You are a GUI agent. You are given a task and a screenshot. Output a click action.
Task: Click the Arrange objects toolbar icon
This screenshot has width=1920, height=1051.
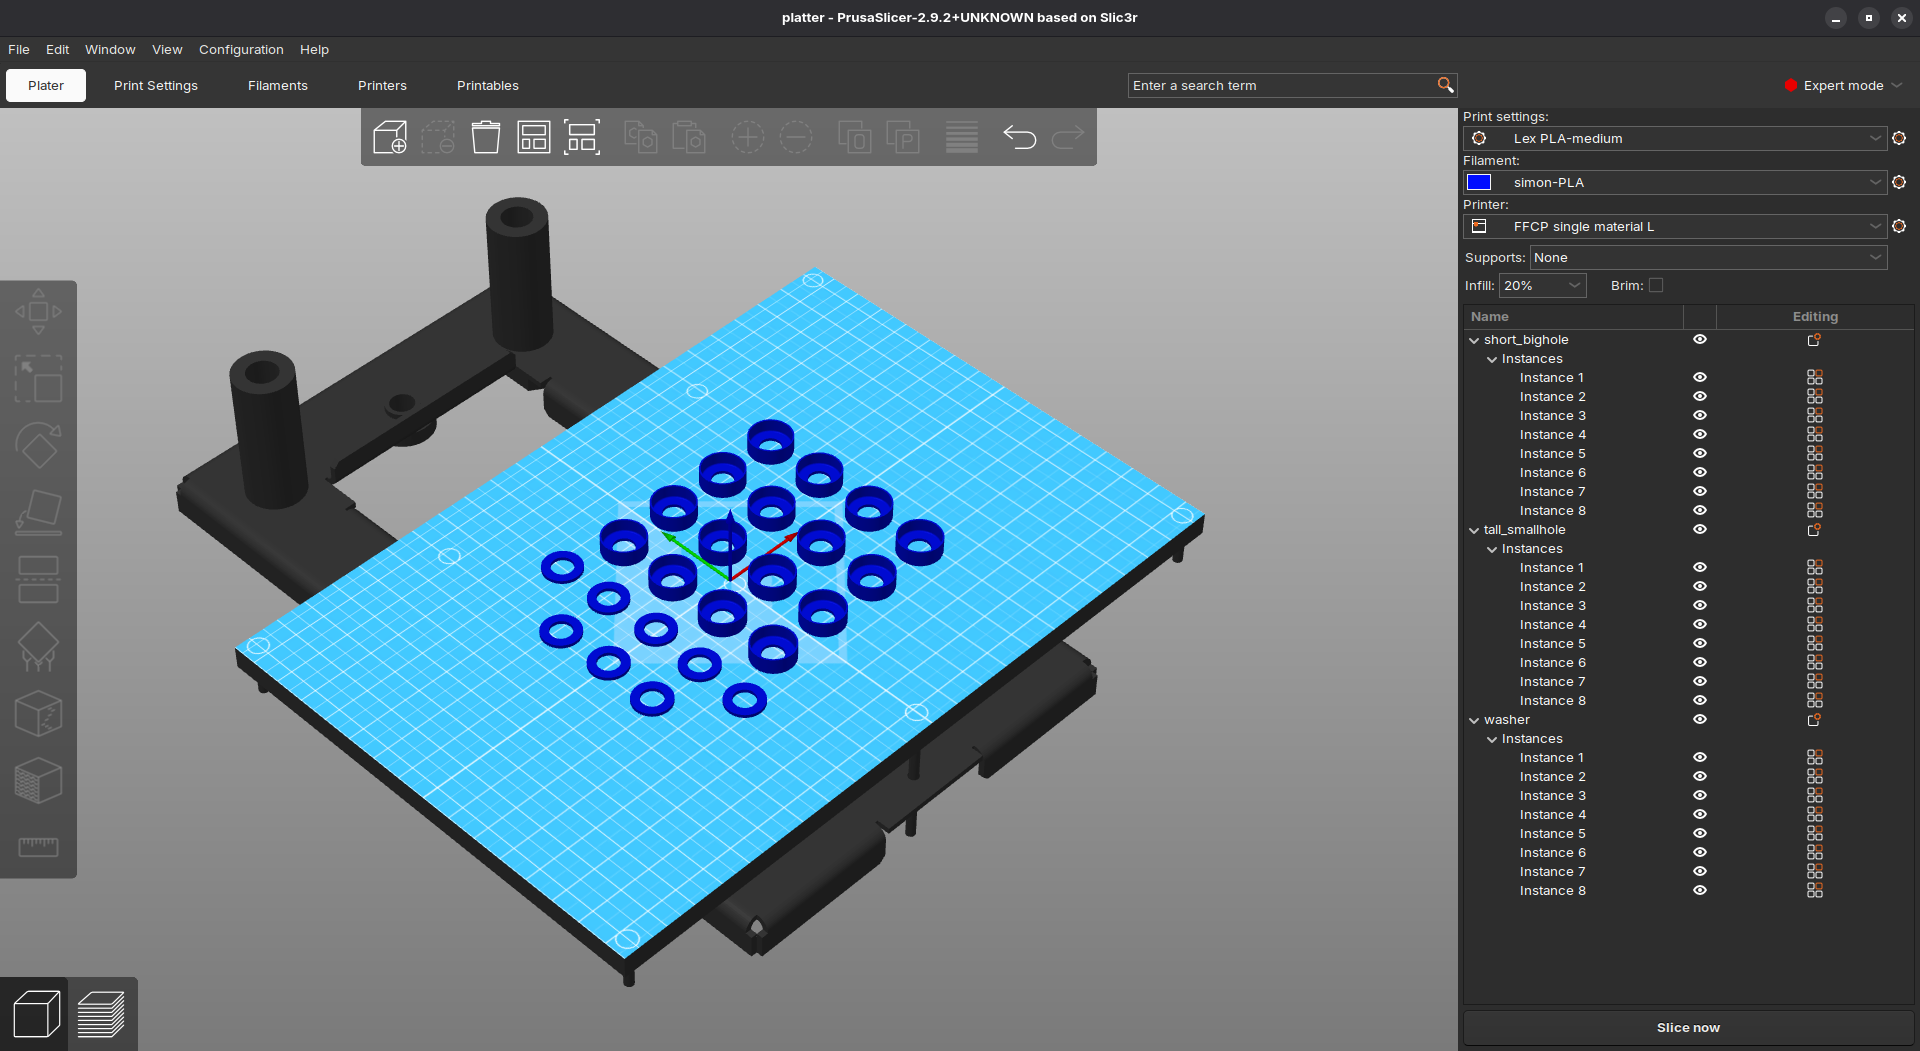click(x=534, y=137)
